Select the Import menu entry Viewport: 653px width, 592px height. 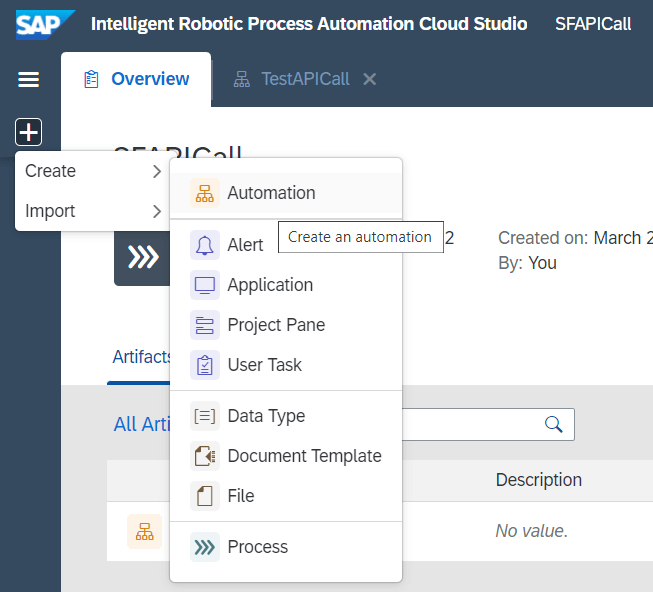(93, 211)
